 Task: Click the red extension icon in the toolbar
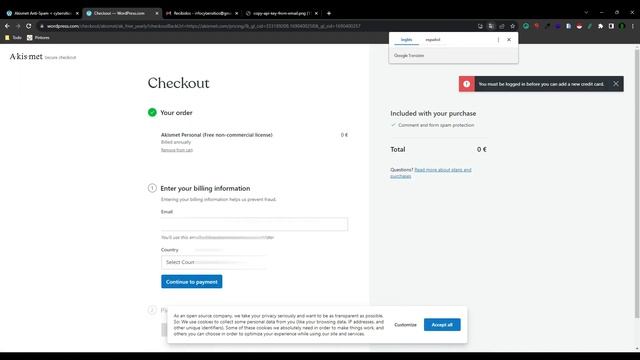coord(536,26)
